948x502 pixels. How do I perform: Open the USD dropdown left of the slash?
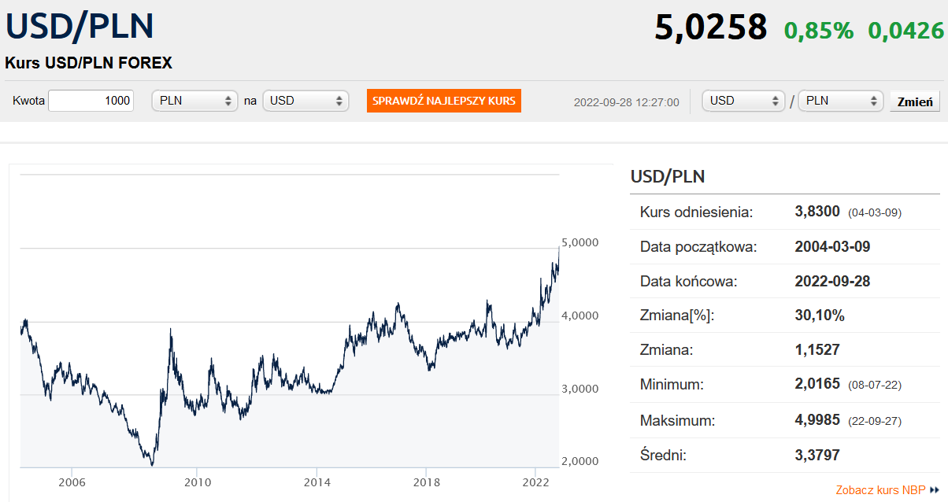(744, 101)
